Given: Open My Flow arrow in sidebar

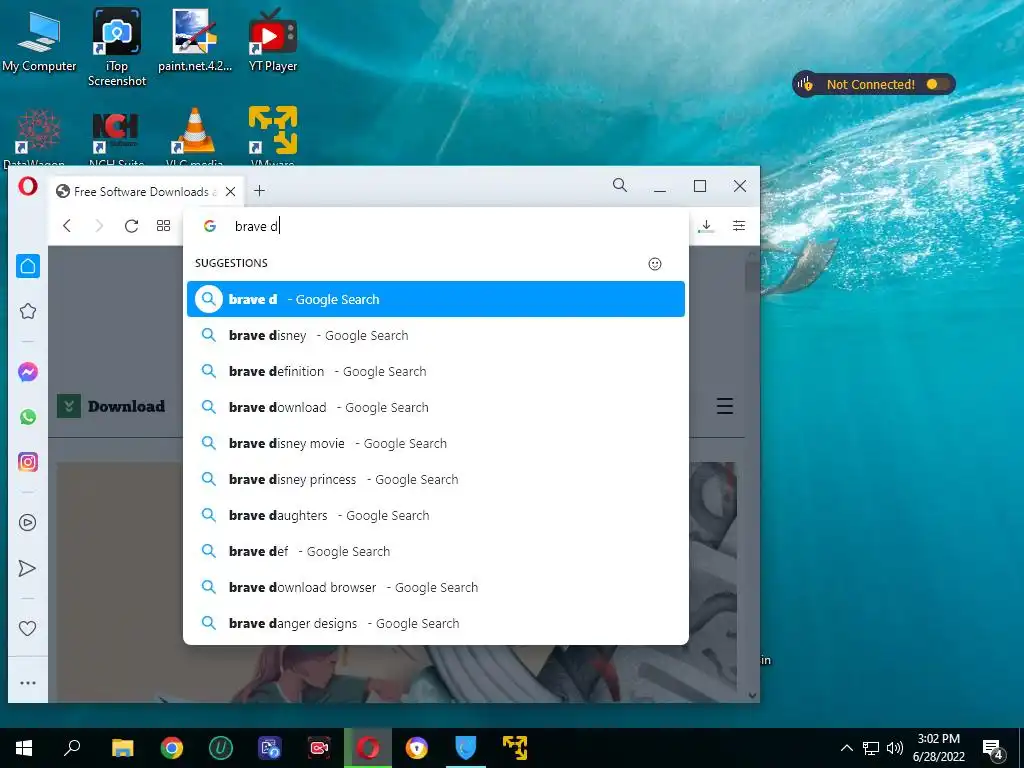Looking at the screenshot, I should (x=27, y=568).
